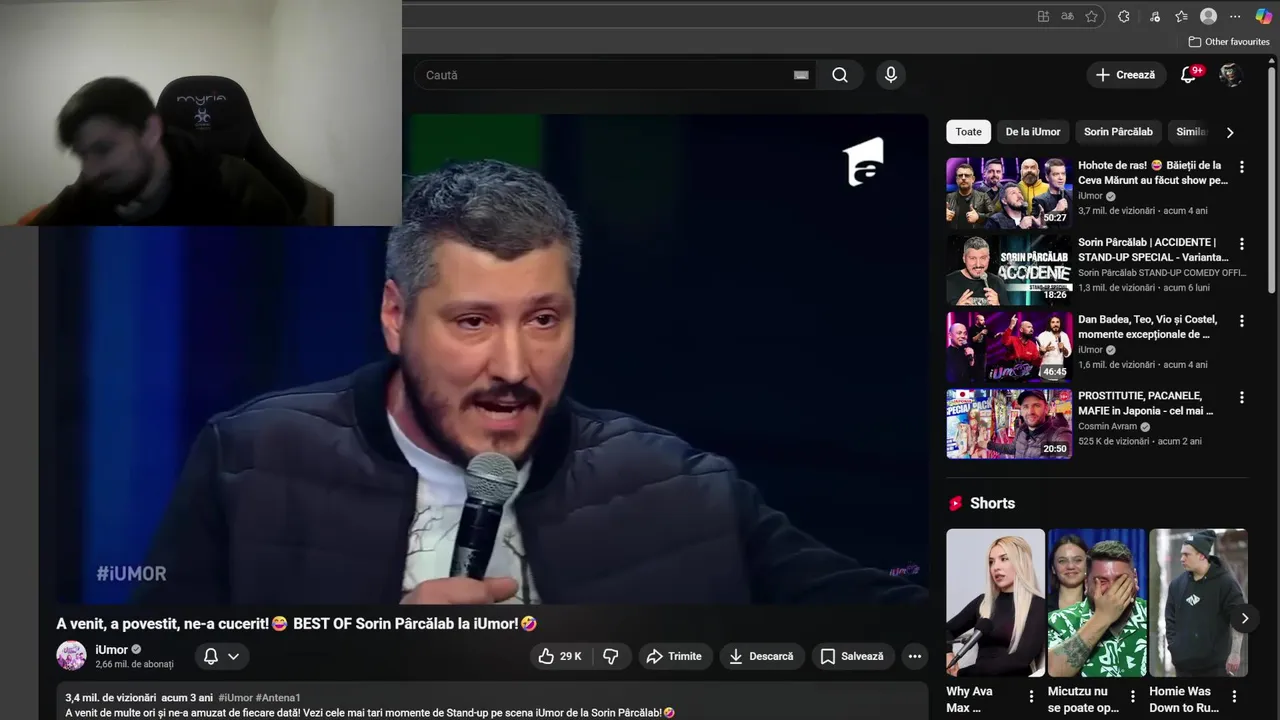Viewport: 1280px width, 720px height.
Task: Open Edge settings and more menu
Action: [1235, 16]
